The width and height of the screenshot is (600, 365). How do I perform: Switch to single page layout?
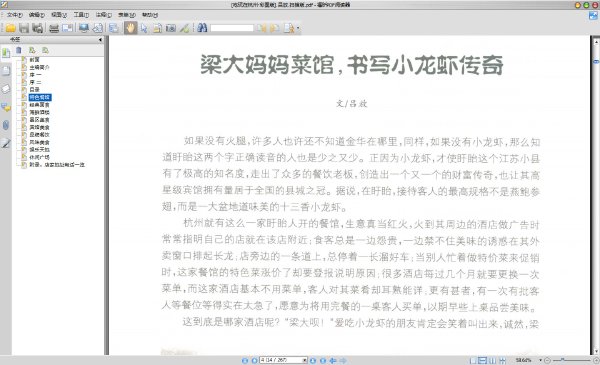pos(473,360)
